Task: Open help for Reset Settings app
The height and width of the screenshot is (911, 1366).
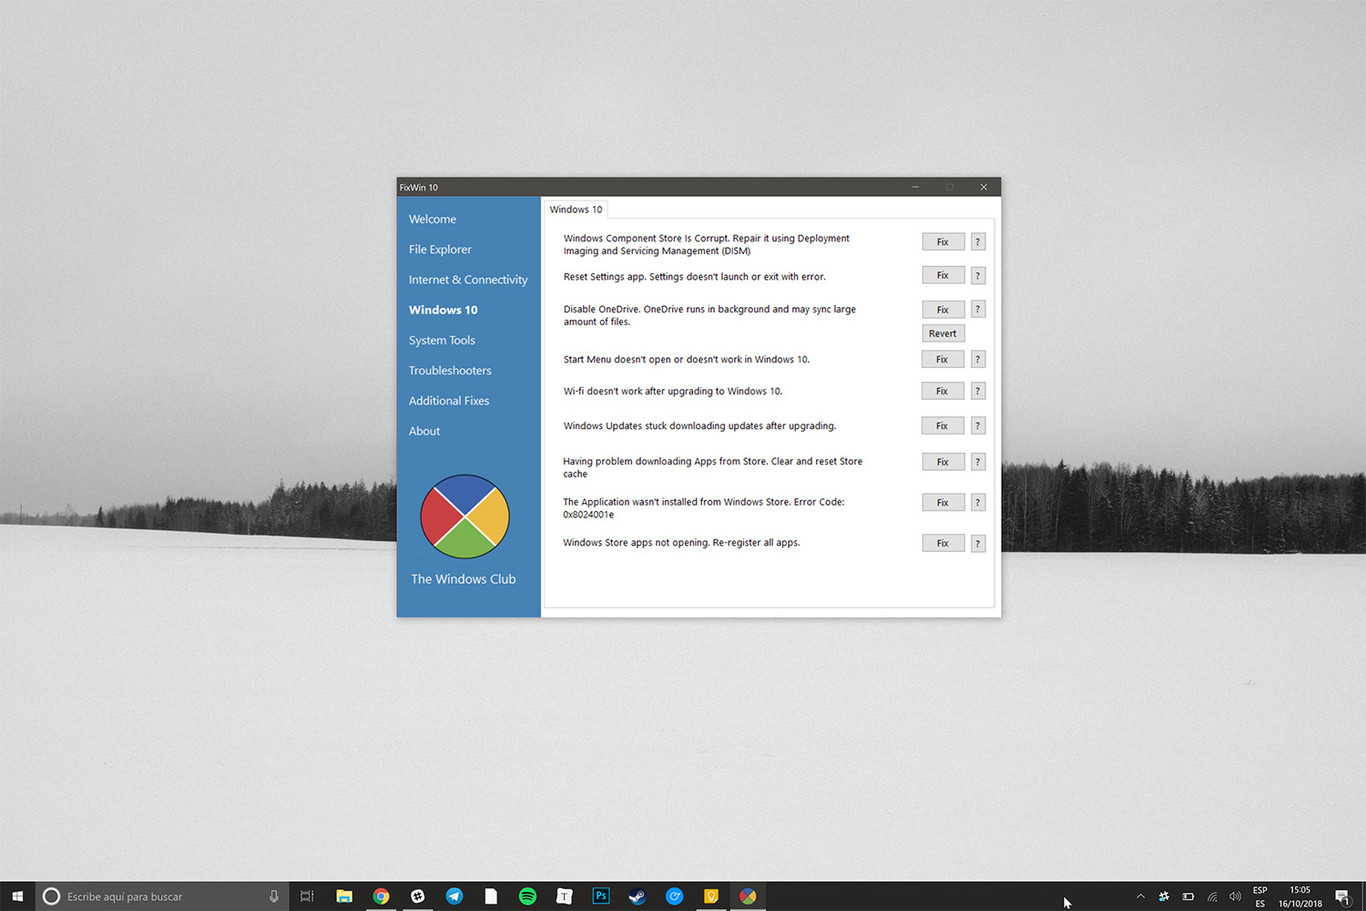Action: click(978, 275)
